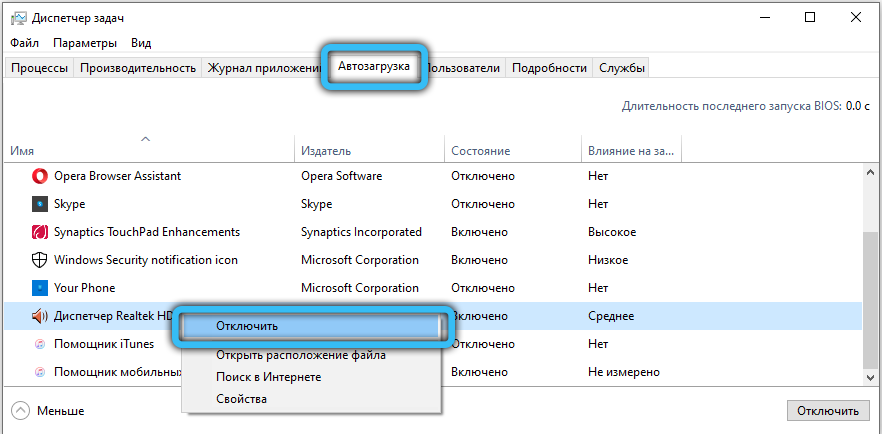882x434 pixels.
Task: Click the Your Phone app icon
Action: tap(39, 288)
